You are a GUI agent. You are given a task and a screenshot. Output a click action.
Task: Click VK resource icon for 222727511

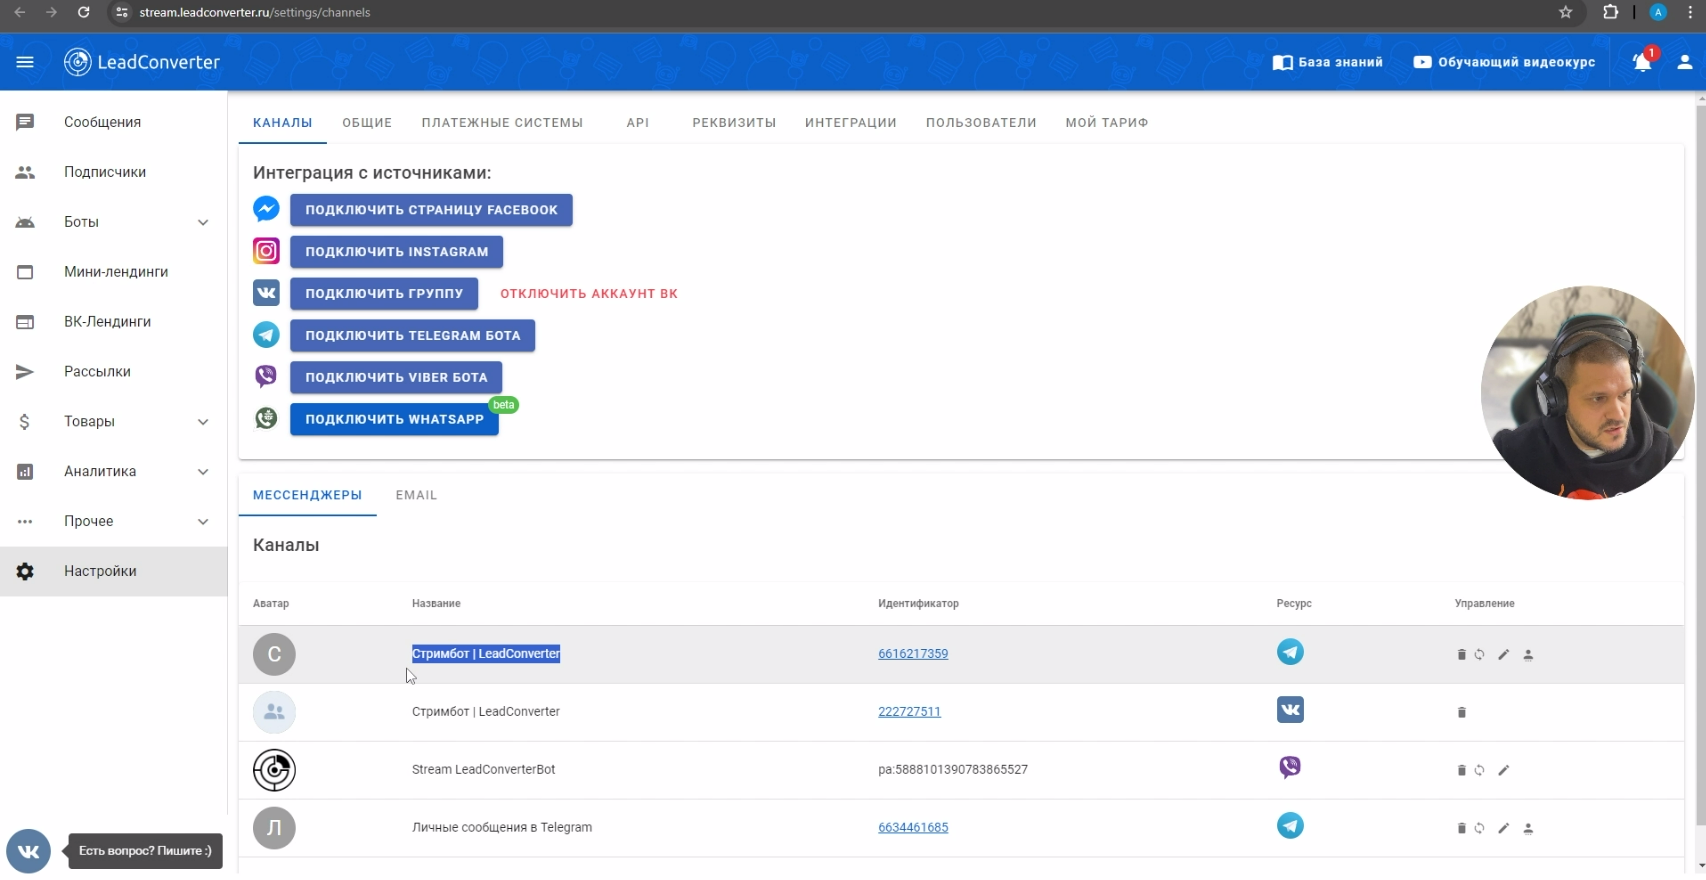(1290, 710)
